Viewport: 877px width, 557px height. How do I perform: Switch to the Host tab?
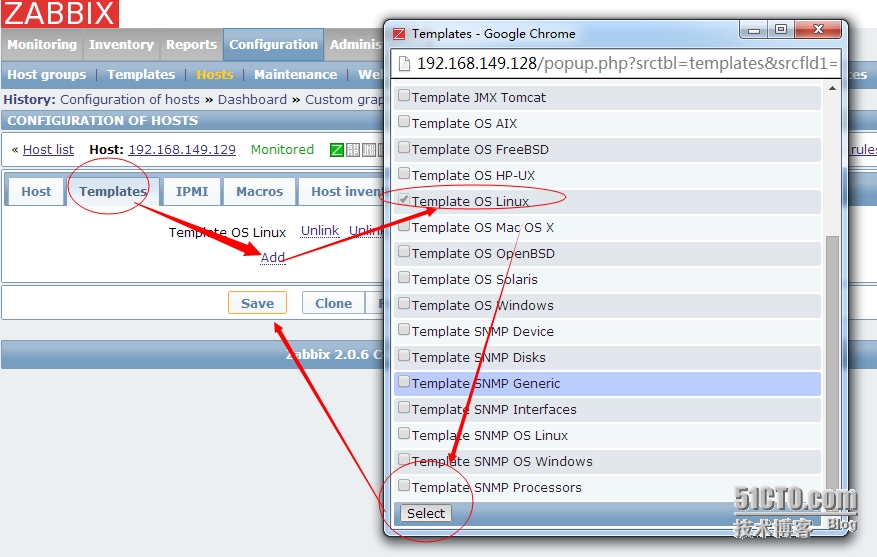pos(36,192)
